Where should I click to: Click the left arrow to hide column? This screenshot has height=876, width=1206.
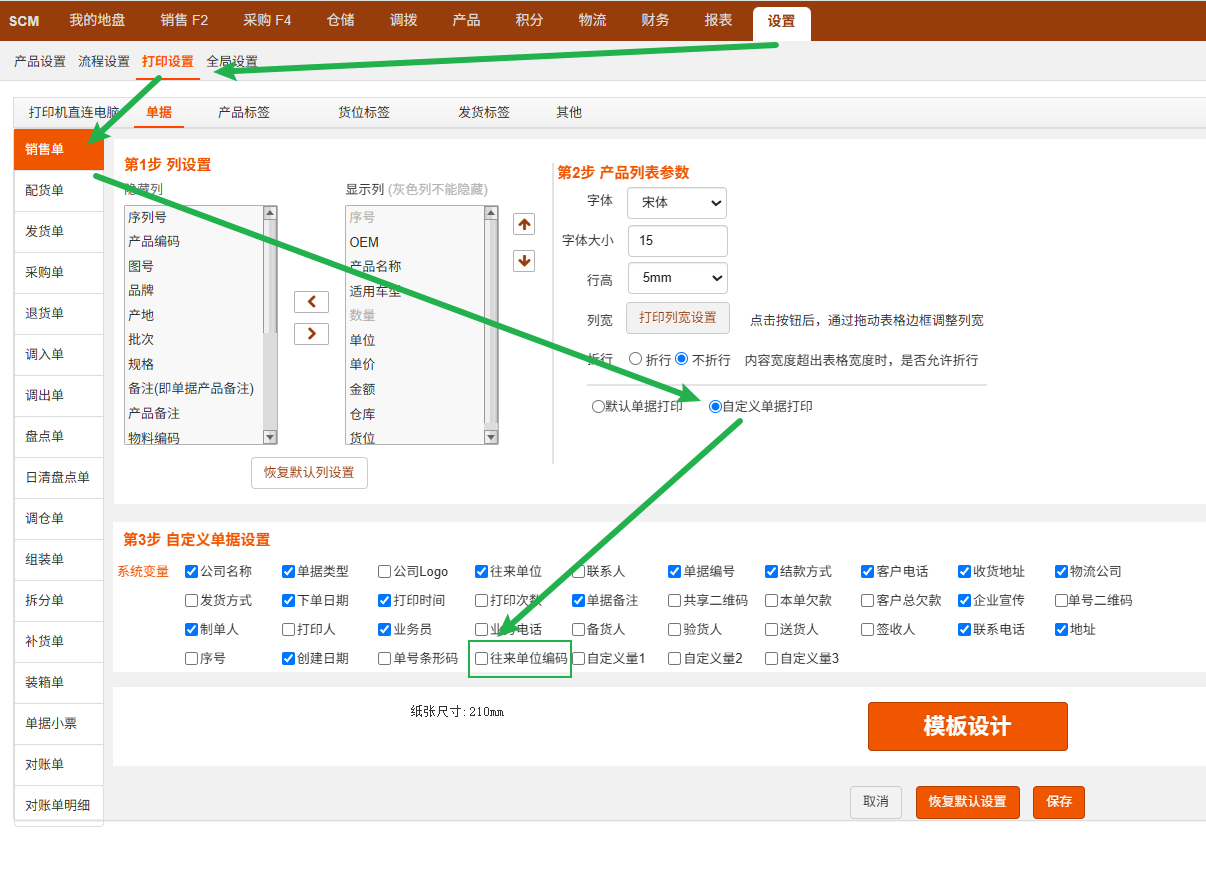(311, 301)
